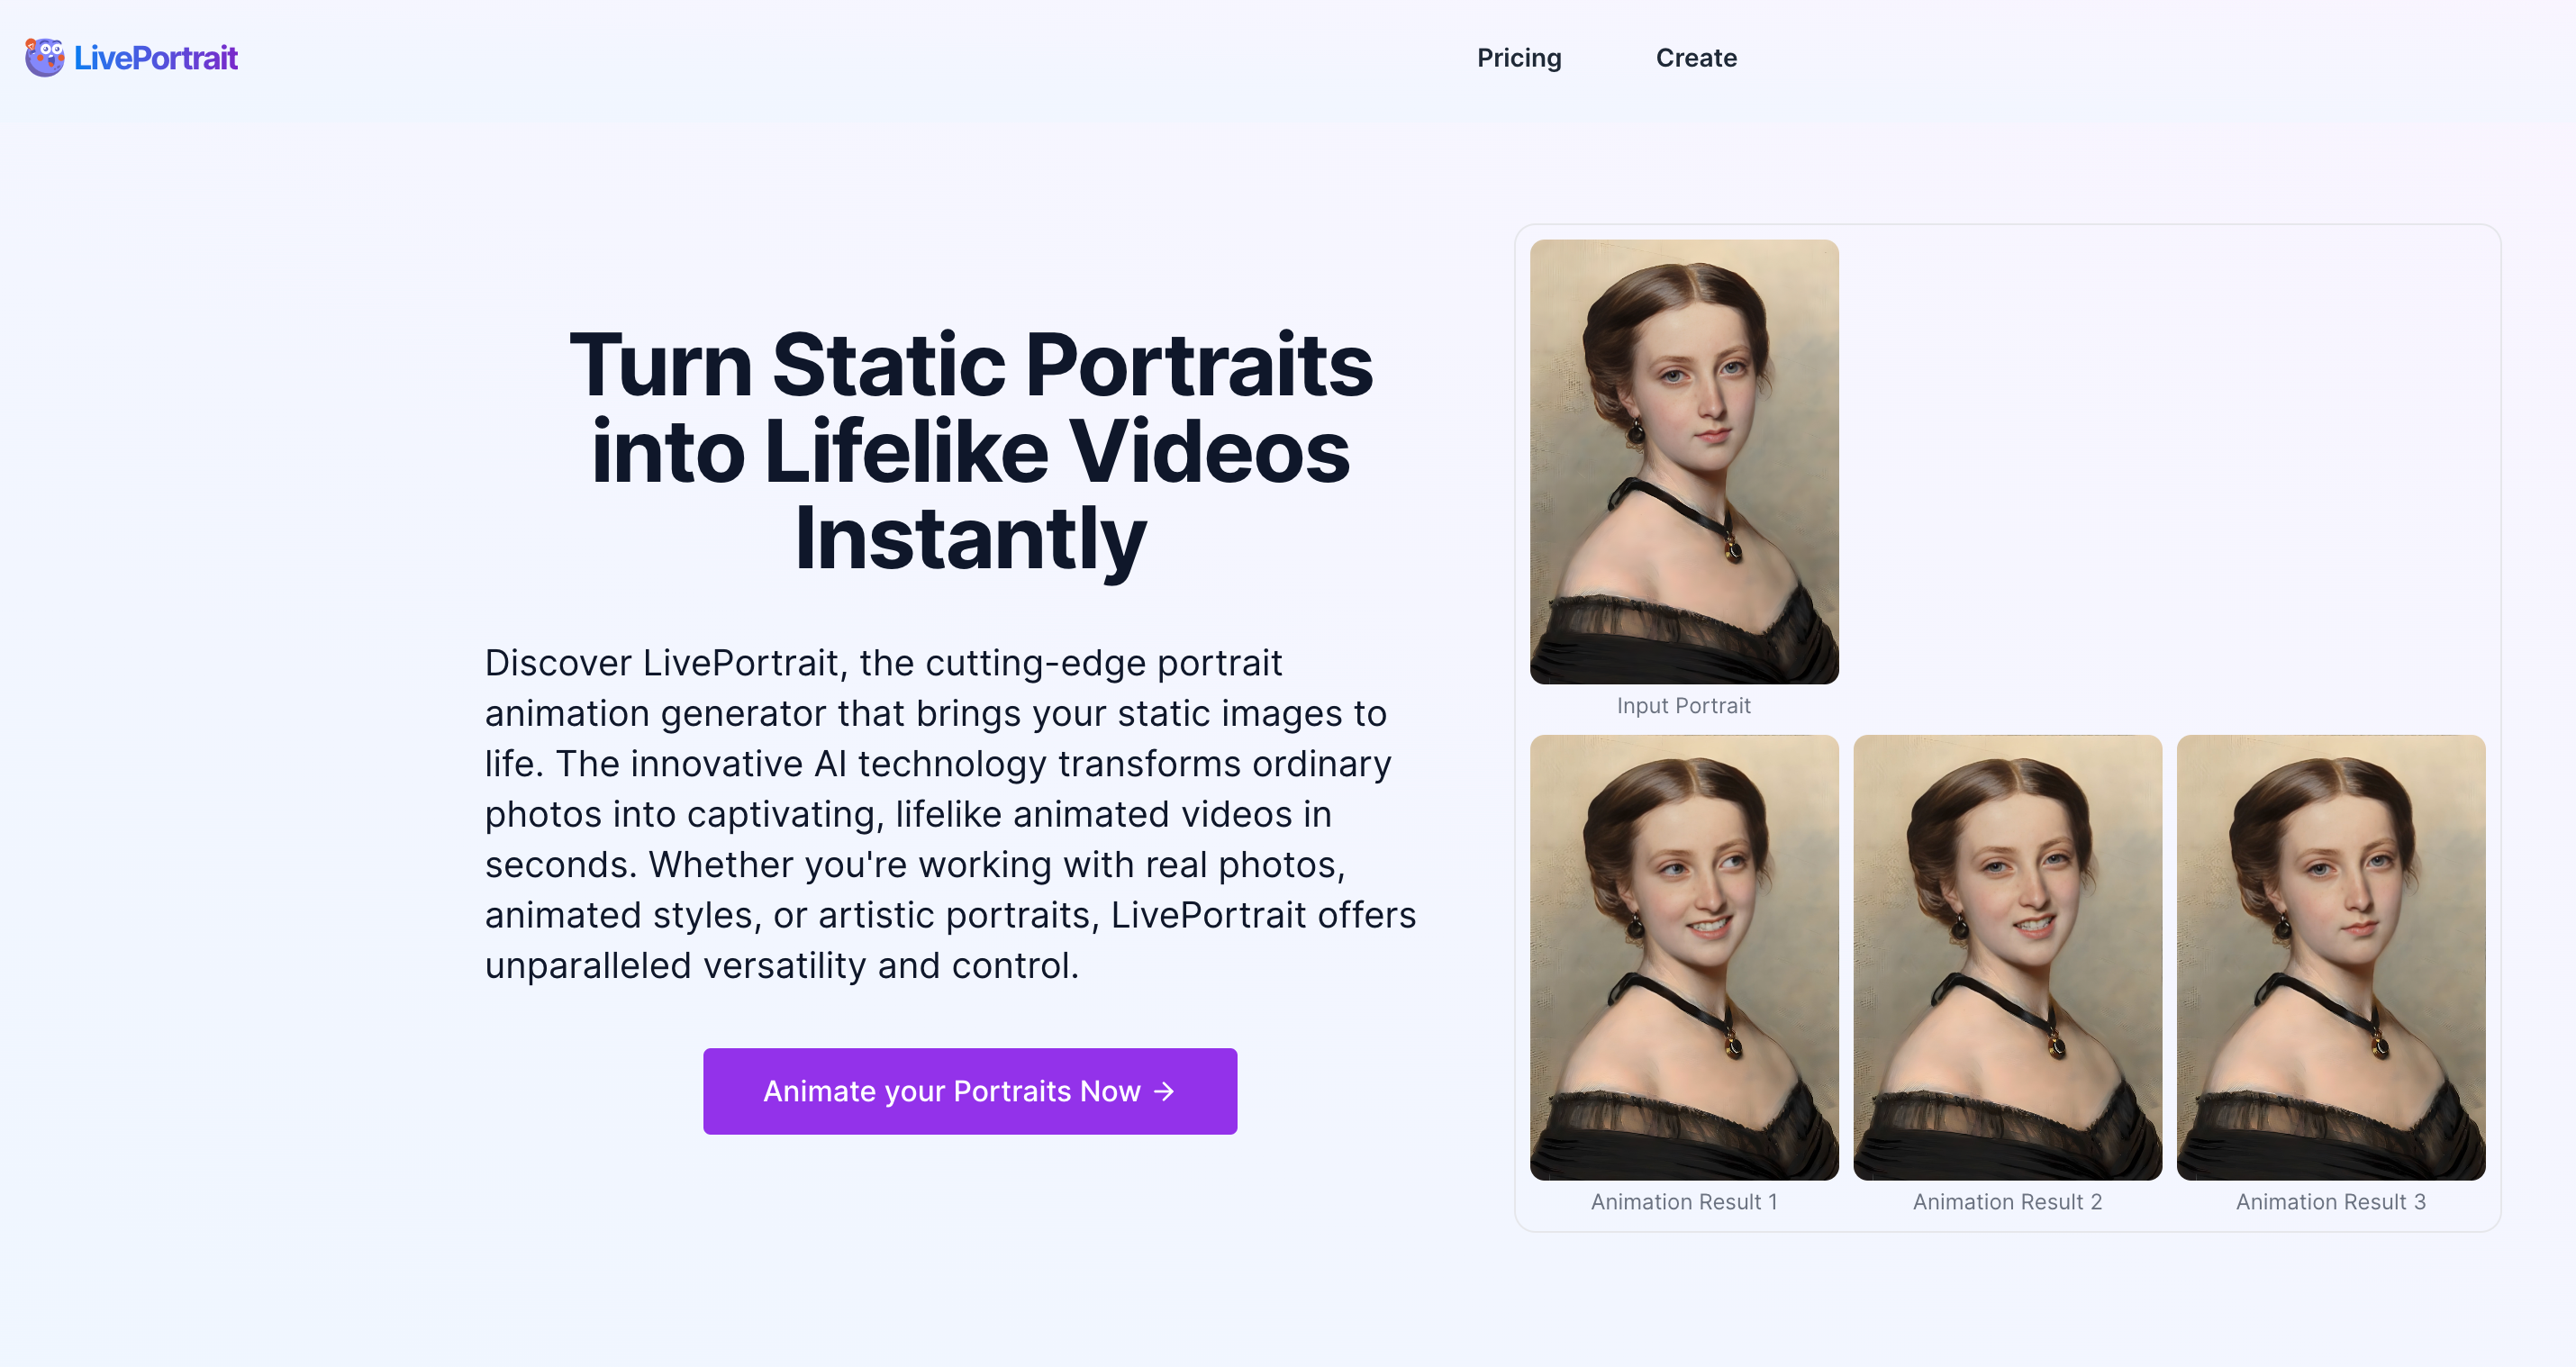The width and height of the screenshot is (2576, 1367).
Task: Click the Animation Result 2 caption
Action: (2006, 1202)
